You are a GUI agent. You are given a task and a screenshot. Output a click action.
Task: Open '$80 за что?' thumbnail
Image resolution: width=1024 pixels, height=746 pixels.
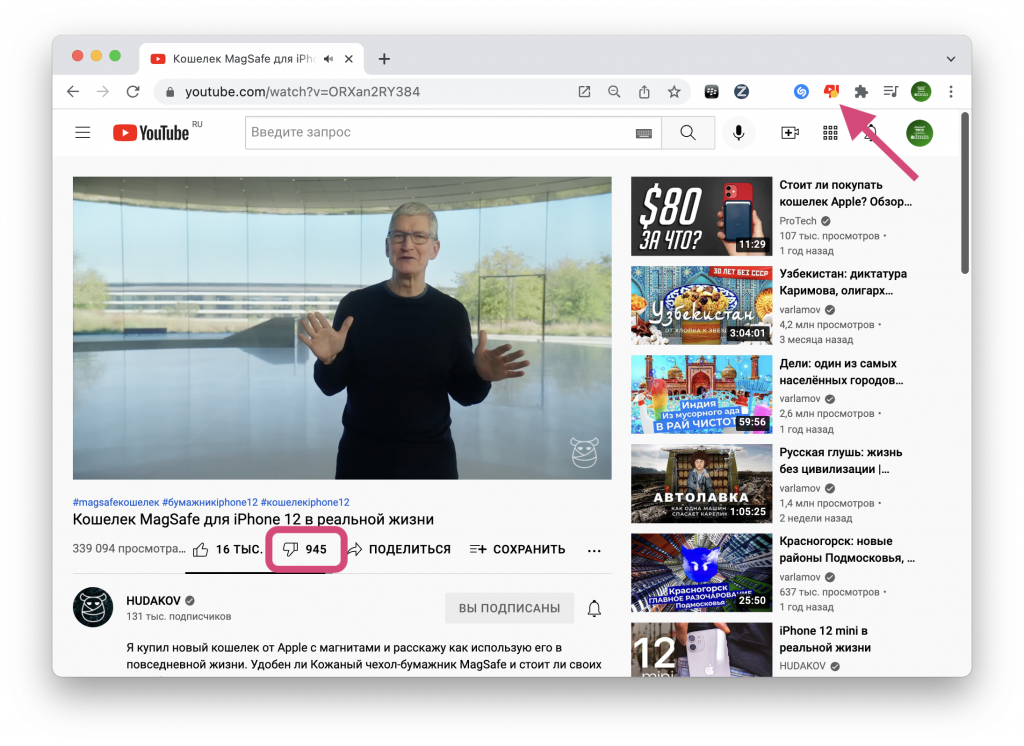point(701,216)
